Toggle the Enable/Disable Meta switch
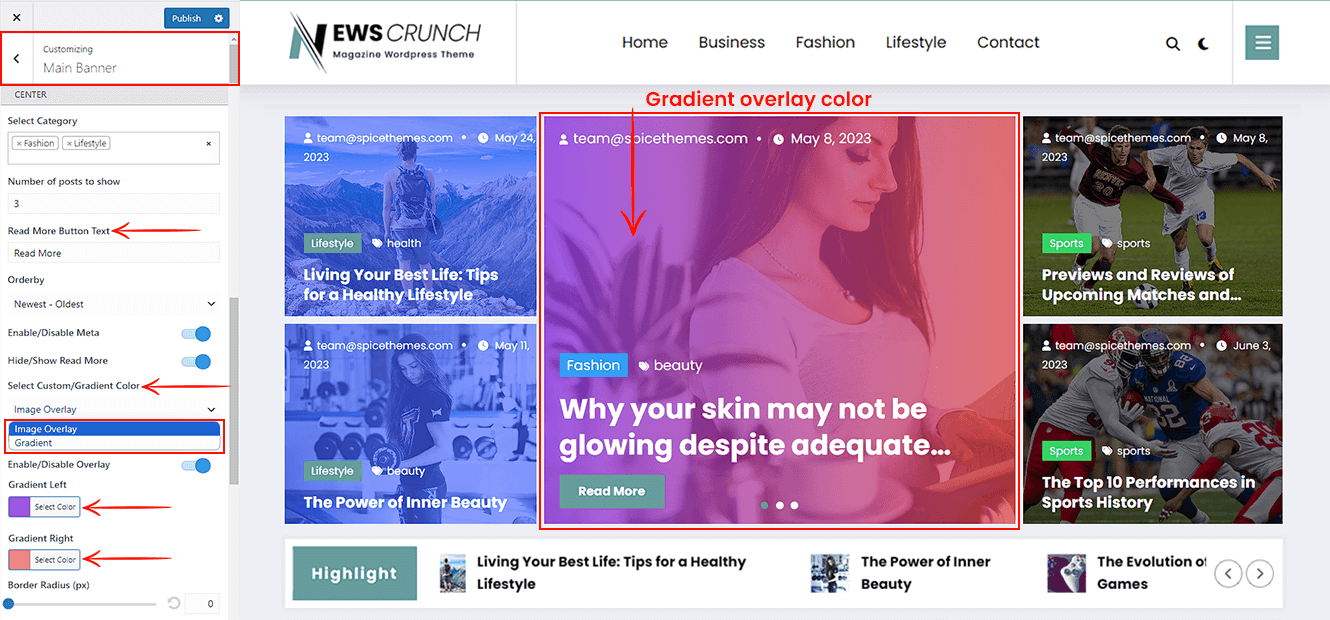The height and width of the screenshot is (620, 1330). coord(196,333)
